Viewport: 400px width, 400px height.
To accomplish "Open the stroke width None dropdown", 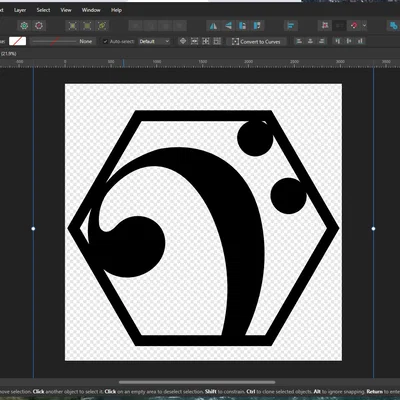I will tap(62, 41).
